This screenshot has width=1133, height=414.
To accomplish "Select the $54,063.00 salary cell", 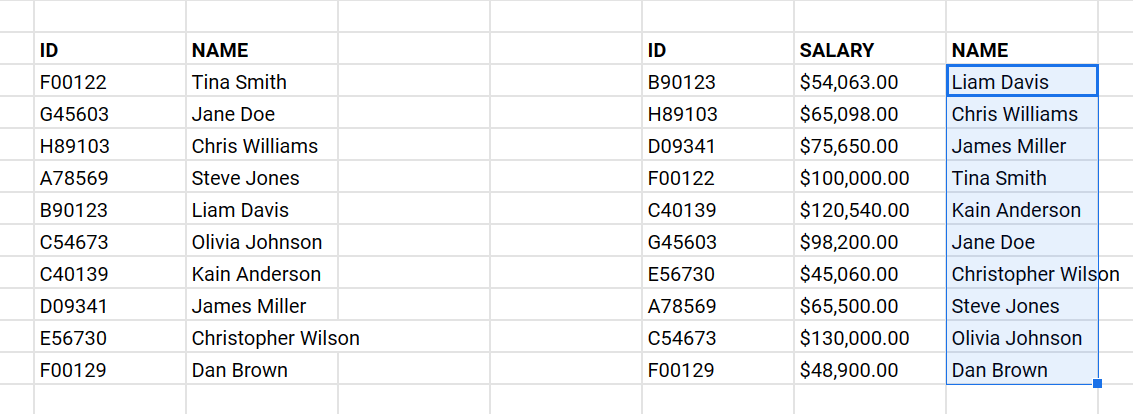I will coord(849,82).
